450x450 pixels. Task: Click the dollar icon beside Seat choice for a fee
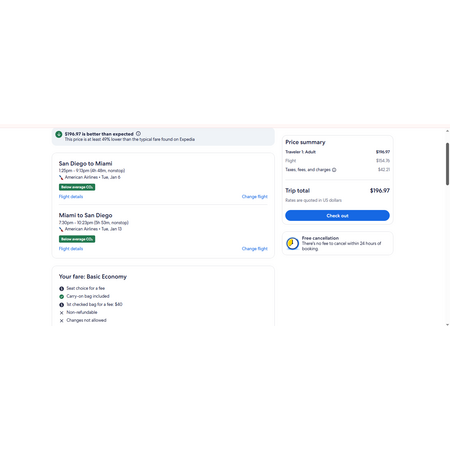61,288
